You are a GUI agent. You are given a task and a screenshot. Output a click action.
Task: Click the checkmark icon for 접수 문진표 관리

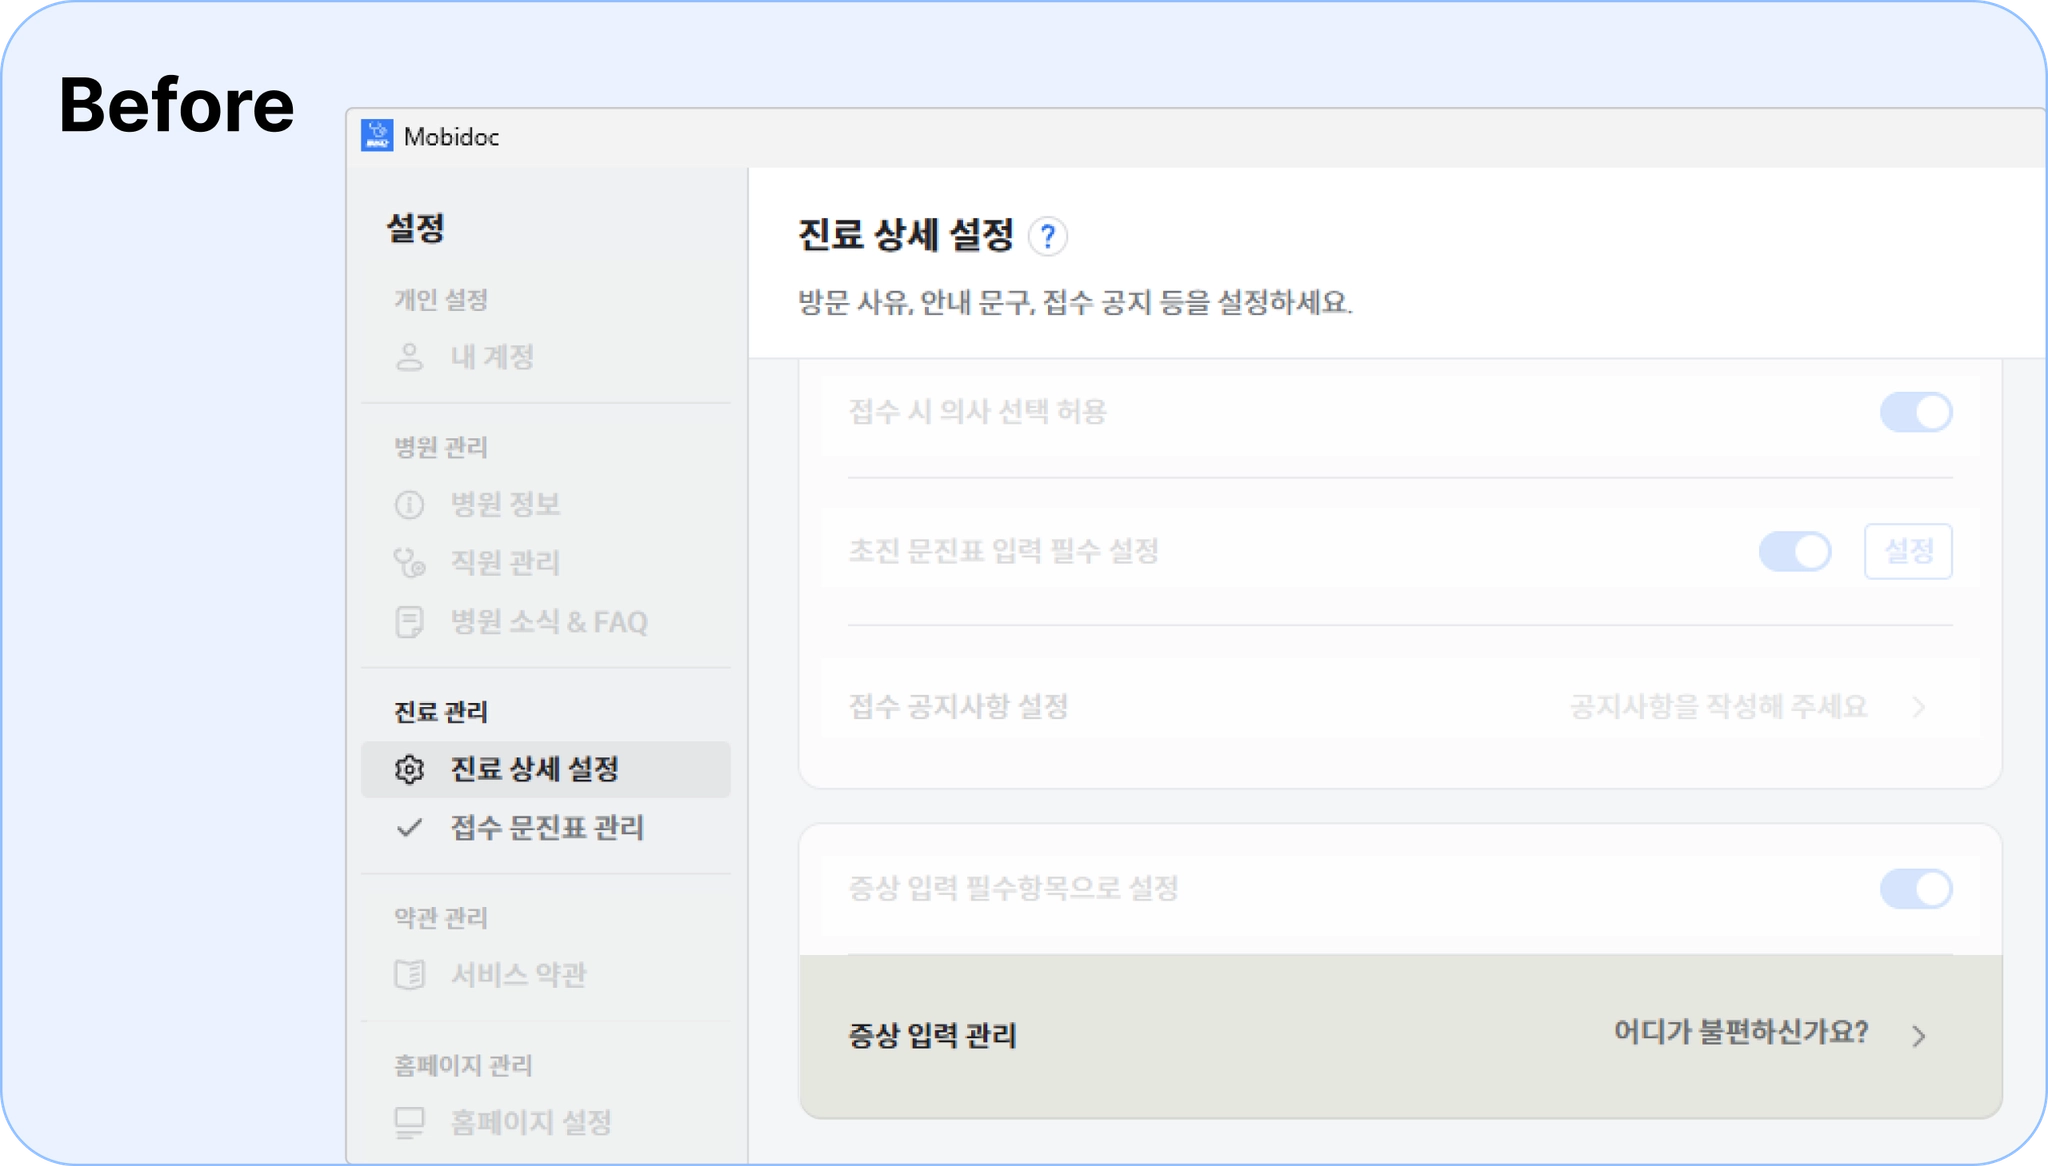coord(409,828)
